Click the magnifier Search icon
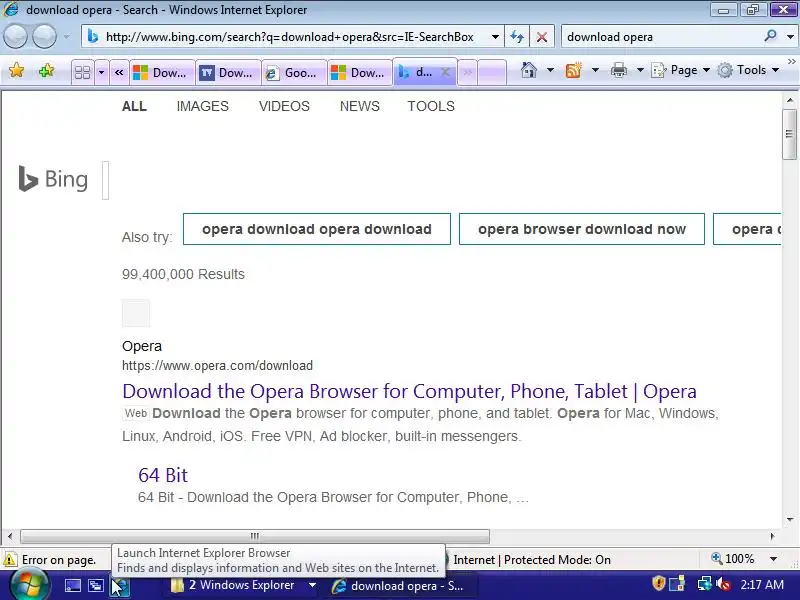The image size is (800, 600). (770, 36)
